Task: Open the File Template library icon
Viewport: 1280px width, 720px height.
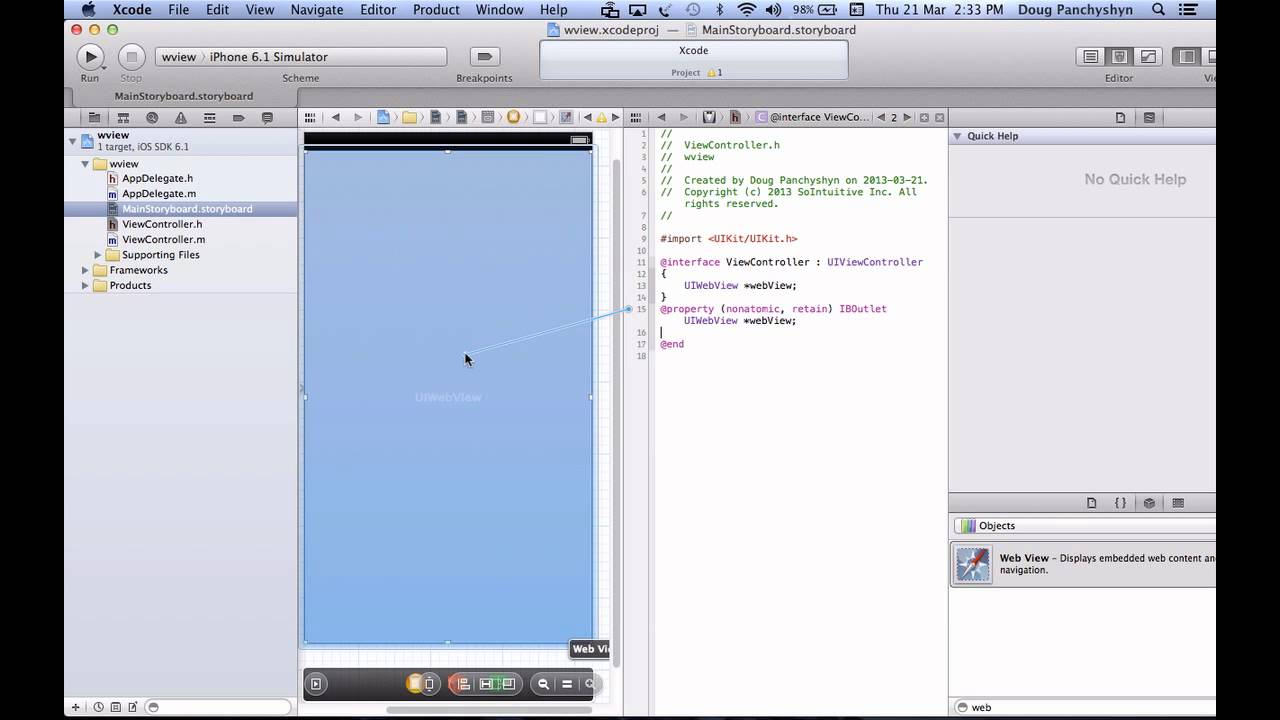Action: tap(1092, 503)
